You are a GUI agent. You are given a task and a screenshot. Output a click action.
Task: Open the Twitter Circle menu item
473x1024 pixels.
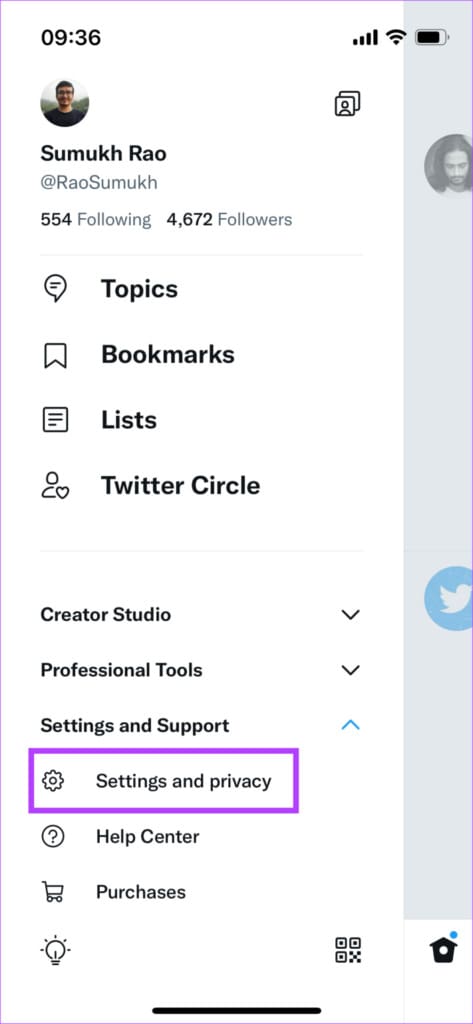click(180, 486)
